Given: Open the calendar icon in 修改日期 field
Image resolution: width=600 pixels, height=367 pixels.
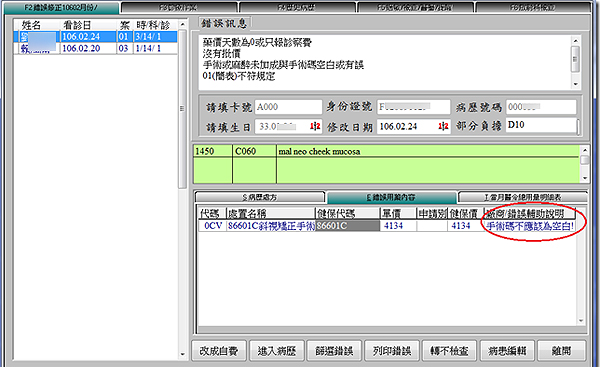Looking at the screenshot, I should coord(443,126).
